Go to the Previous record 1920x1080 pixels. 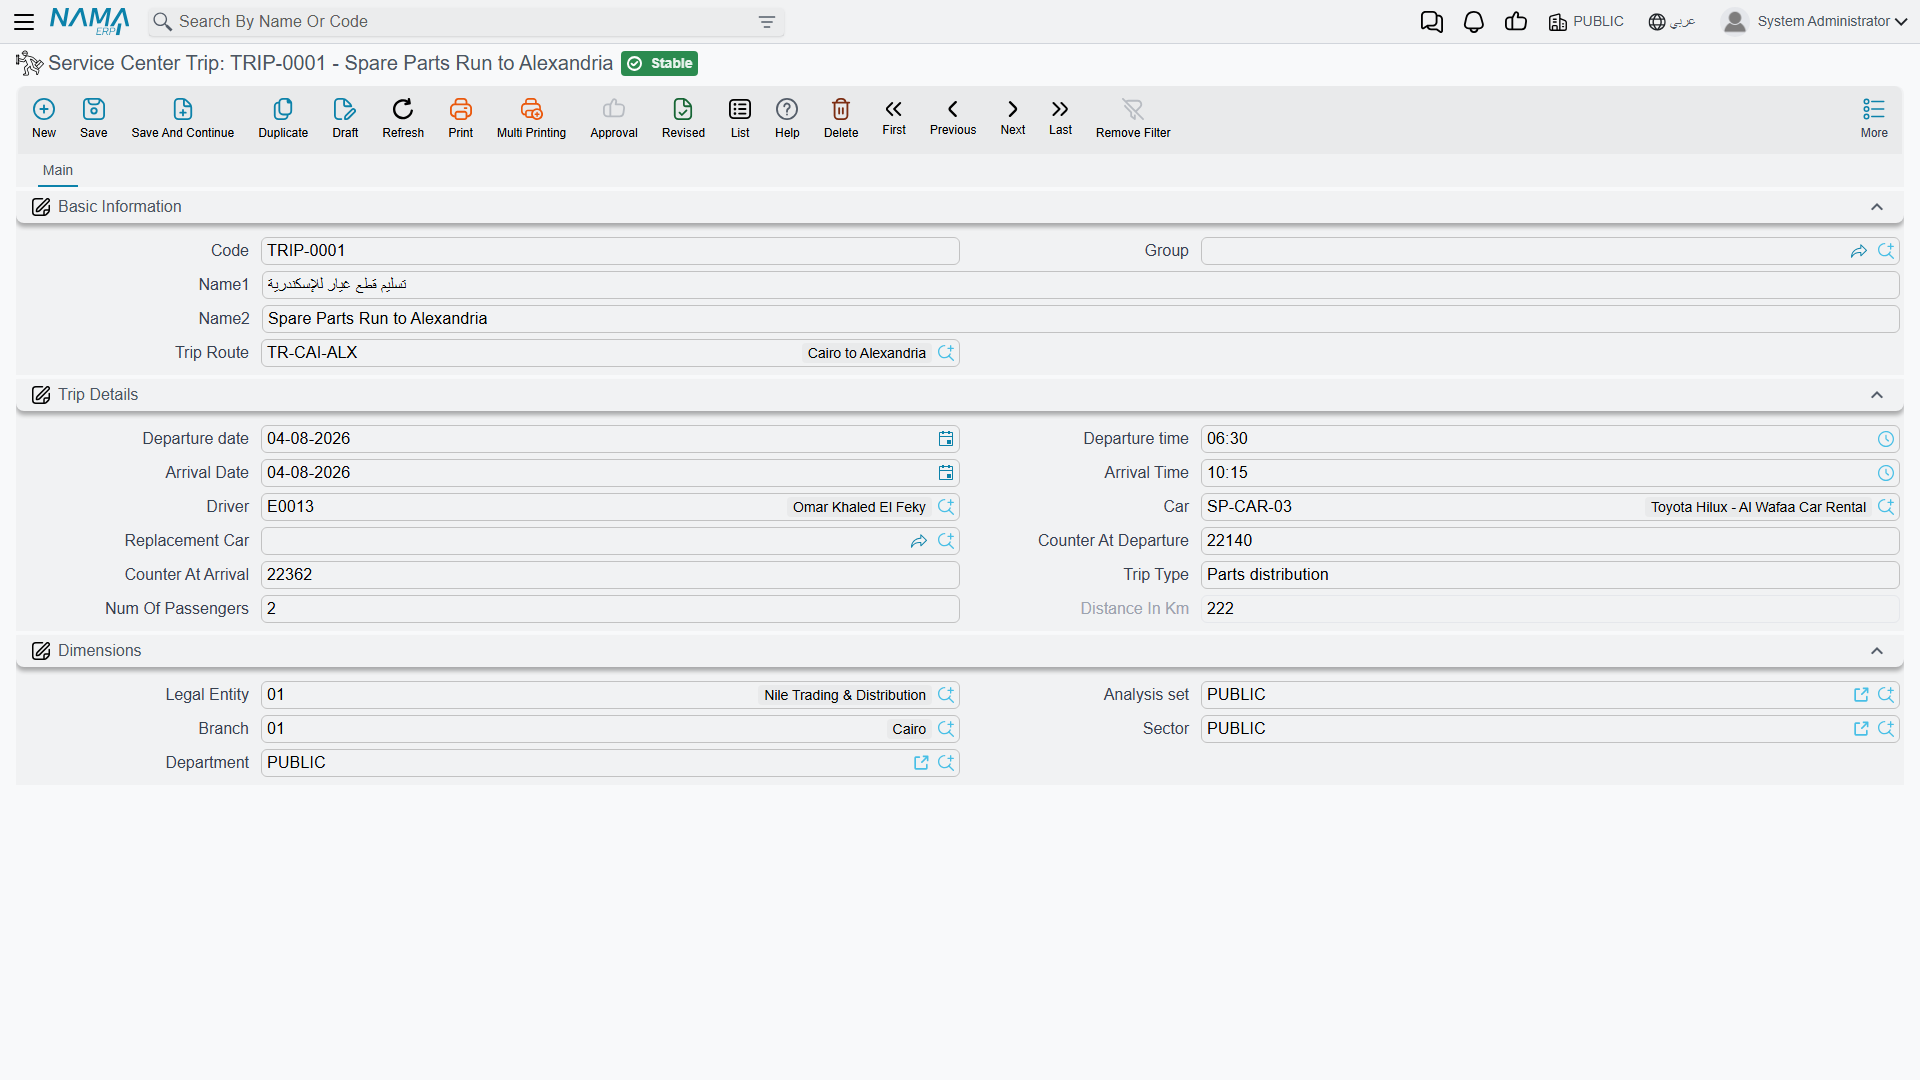[953, 117]
